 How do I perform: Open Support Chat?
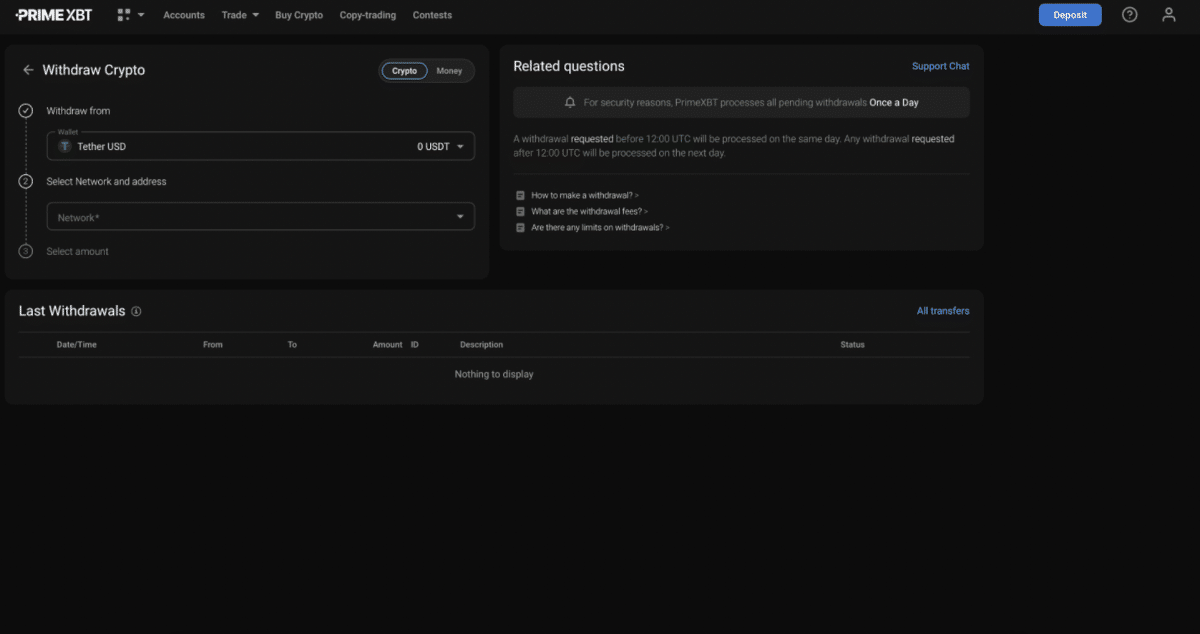(941, 66)
